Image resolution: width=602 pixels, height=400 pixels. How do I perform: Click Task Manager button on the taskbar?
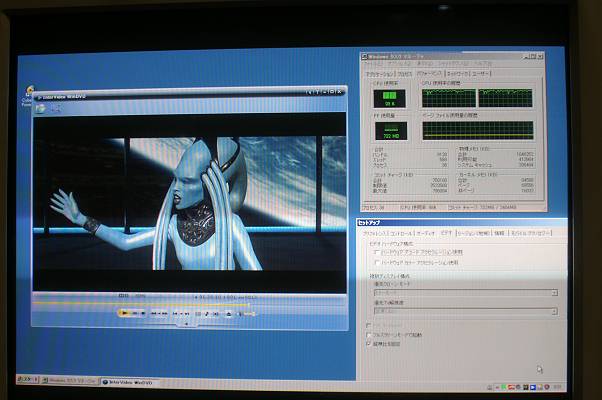(x=69, y=380)
